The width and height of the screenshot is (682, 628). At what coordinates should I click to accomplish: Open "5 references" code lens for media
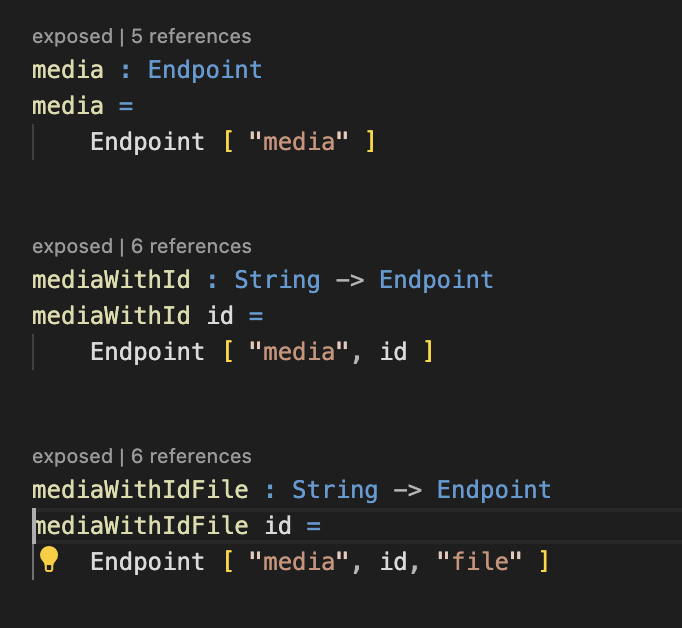[x=191, y=37]
